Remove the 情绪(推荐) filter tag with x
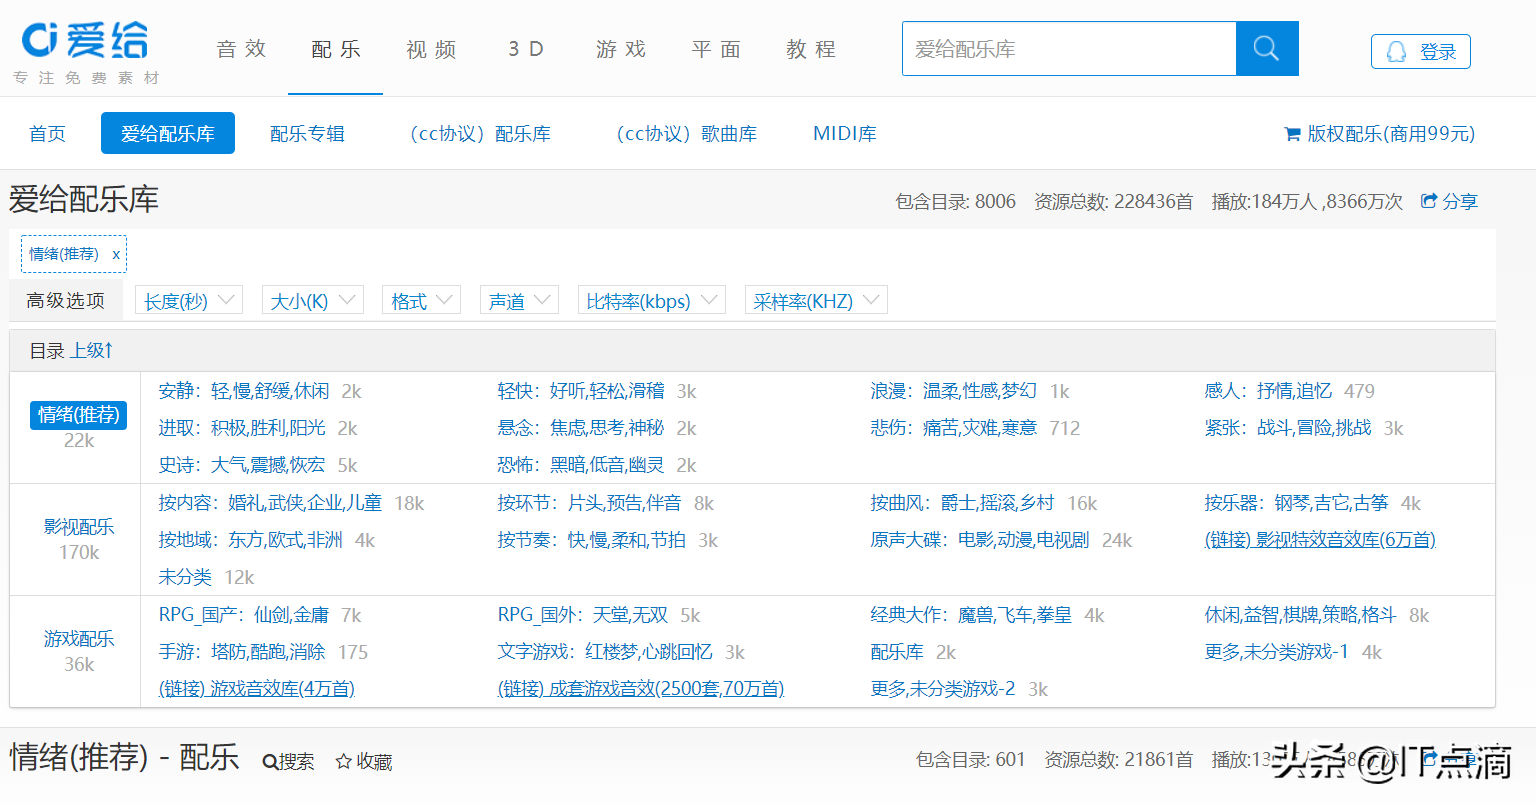This screenshot has width=1536, height=805. tap(116, 254)
